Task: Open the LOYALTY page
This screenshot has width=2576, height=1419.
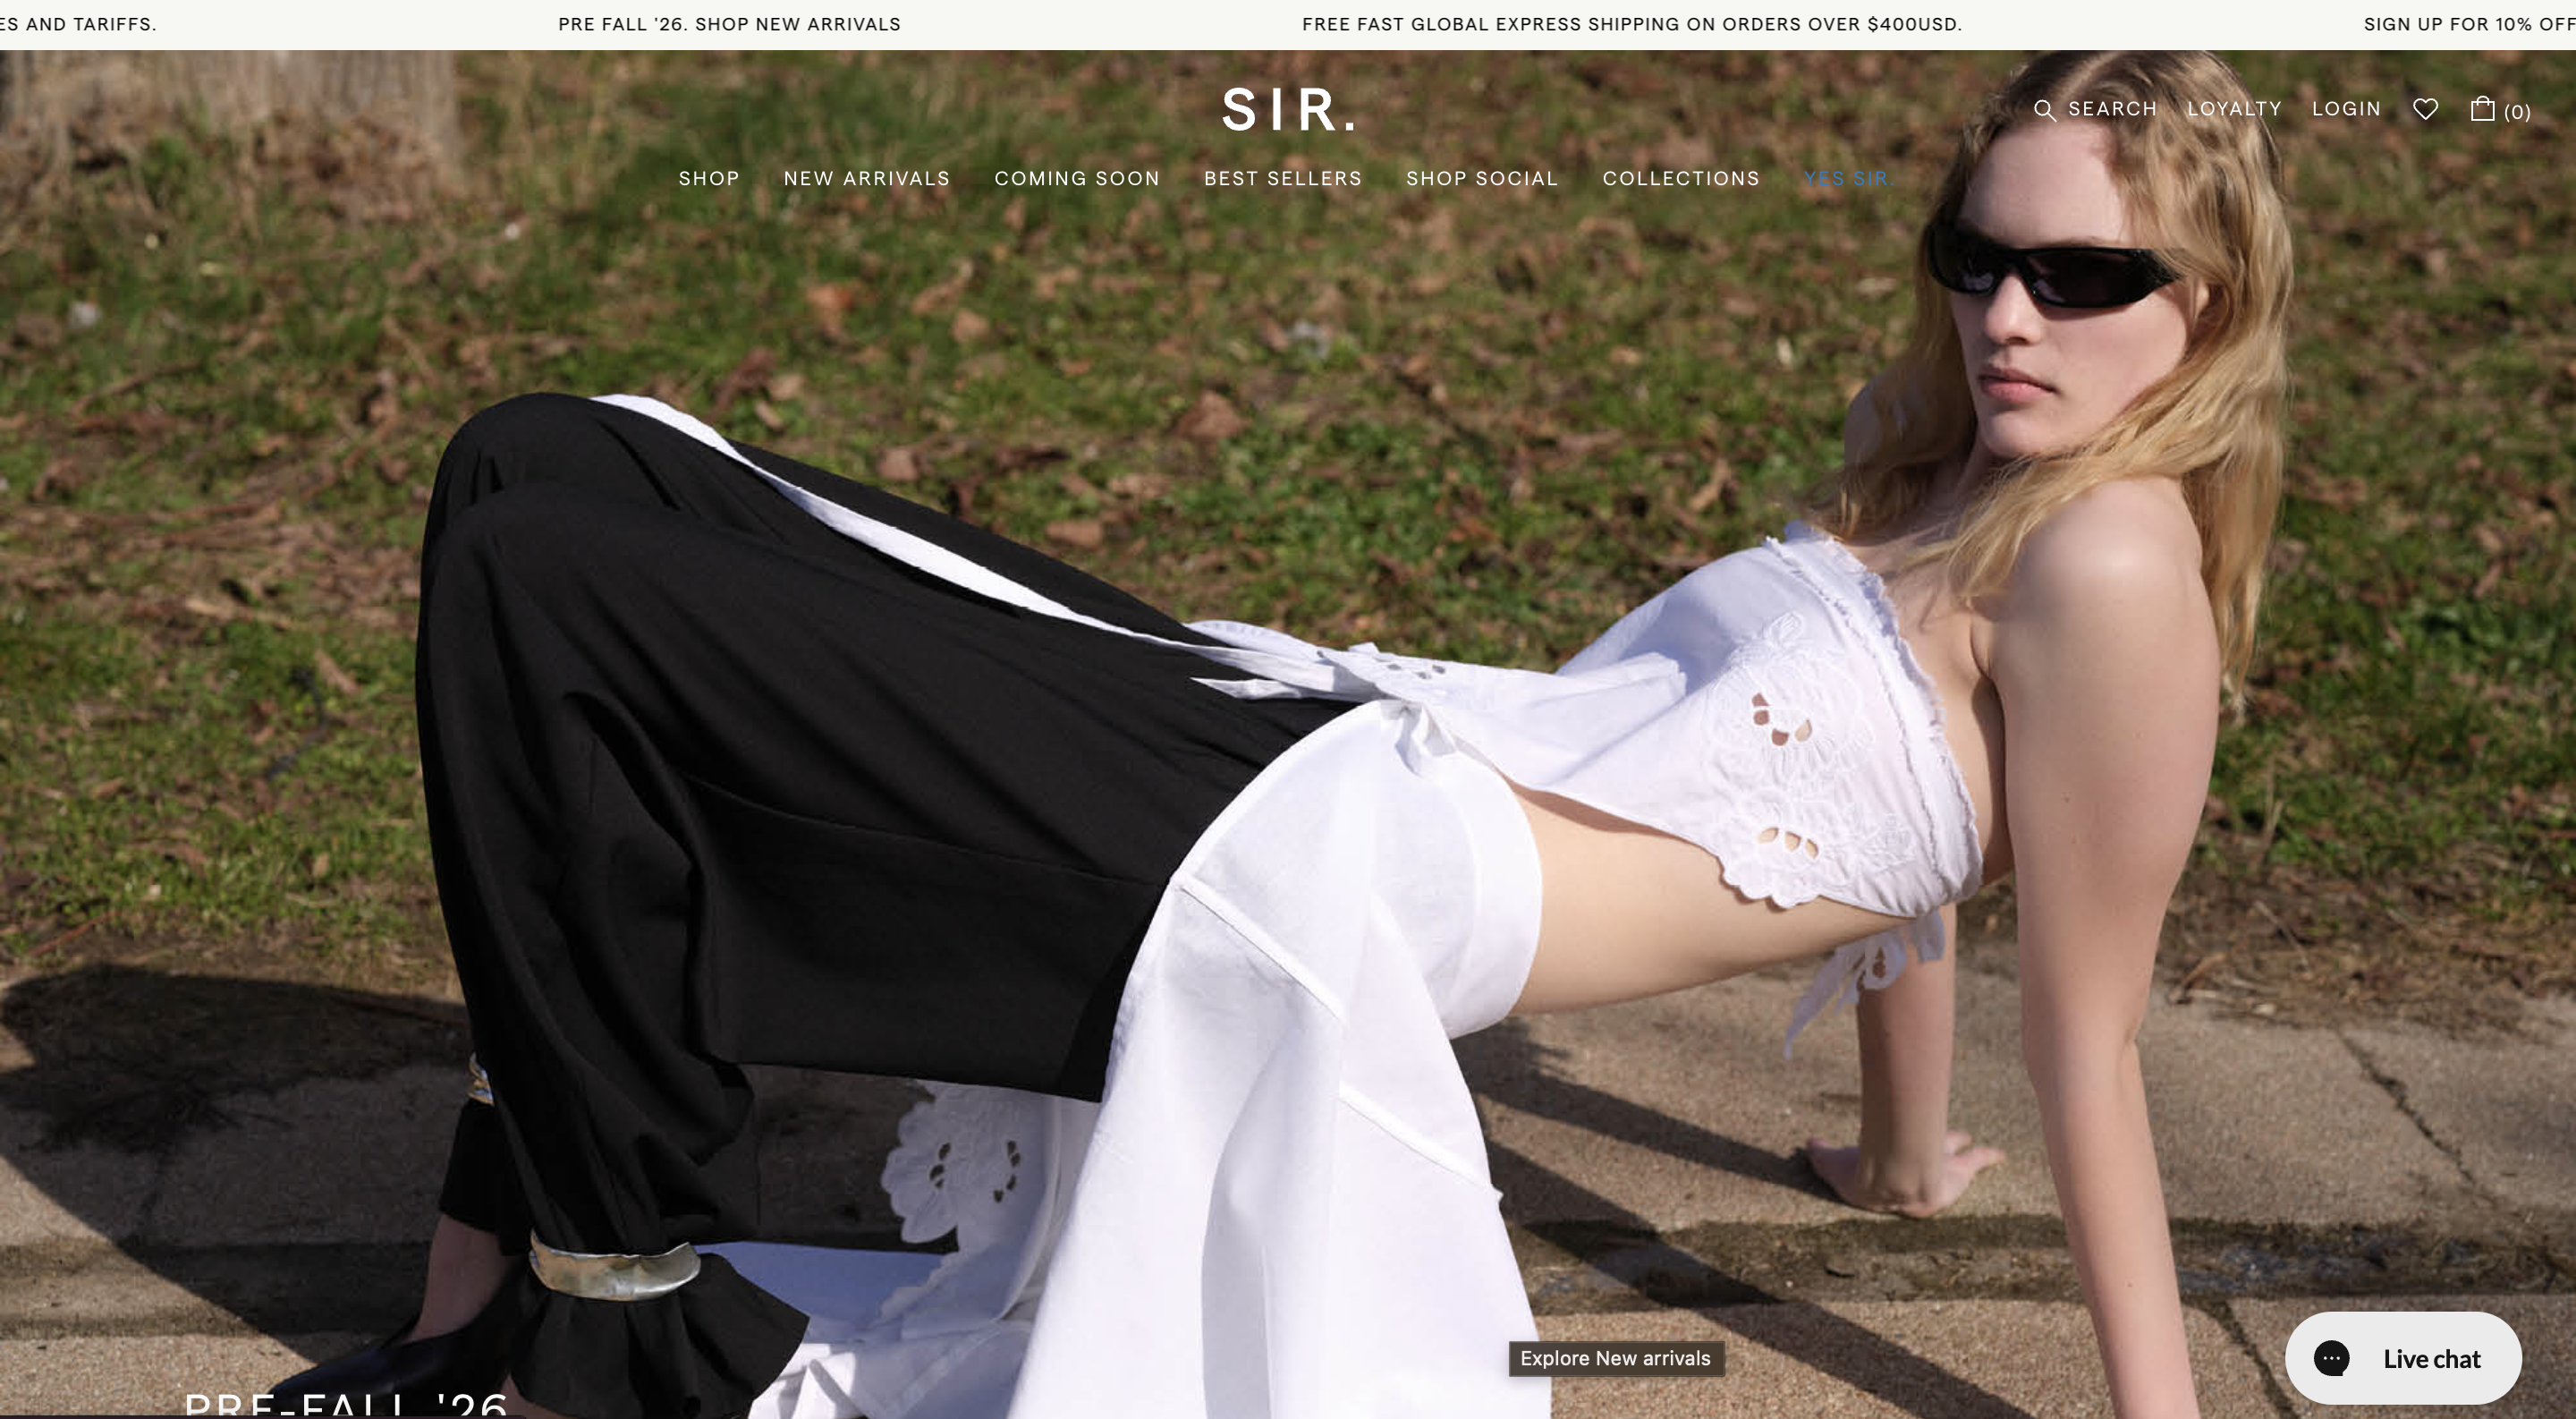Action: point(2234,108)
